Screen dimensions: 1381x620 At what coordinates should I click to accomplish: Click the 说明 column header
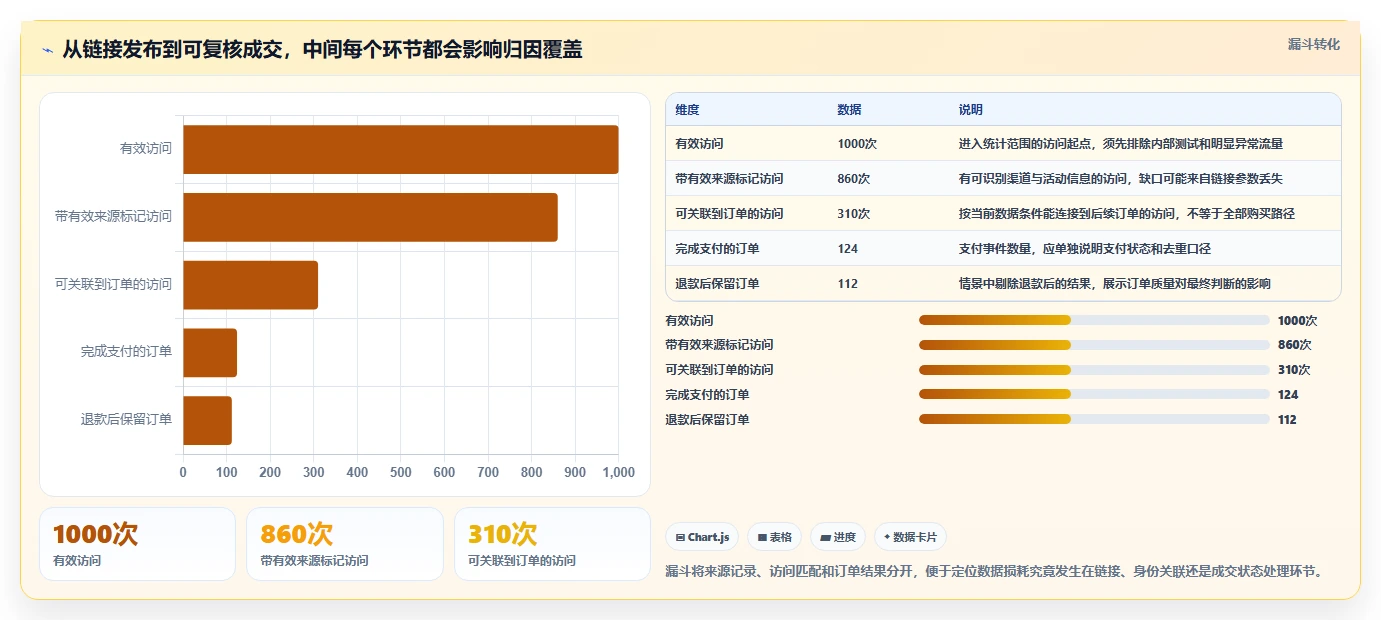pyautogui.click(x=971, y=110)
